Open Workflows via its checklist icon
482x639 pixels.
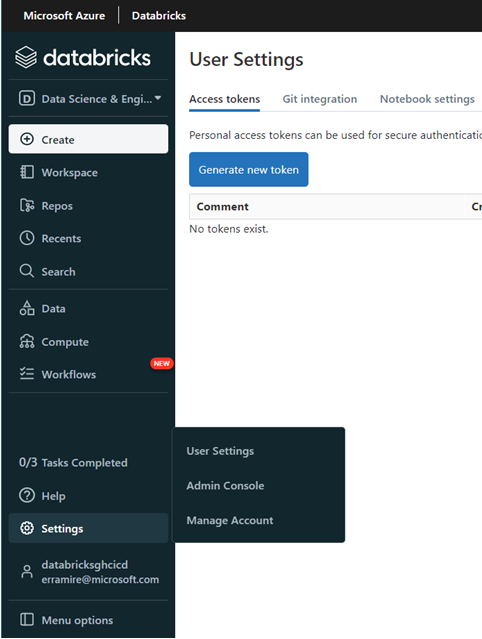pos(27,374)
